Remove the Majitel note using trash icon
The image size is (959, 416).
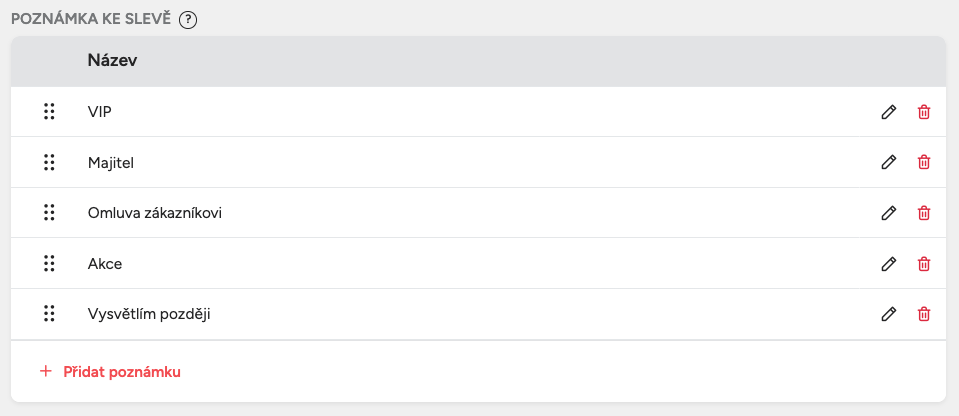click(924, 162)
